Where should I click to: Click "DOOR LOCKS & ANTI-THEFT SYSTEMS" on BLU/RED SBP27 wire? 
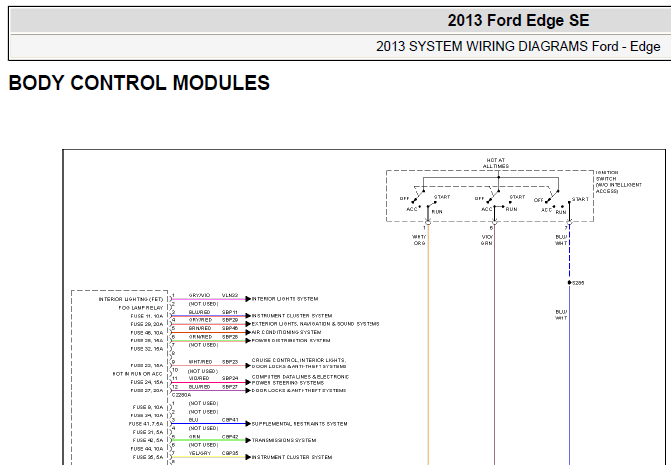pyautogui.click(x=299, y=390)
